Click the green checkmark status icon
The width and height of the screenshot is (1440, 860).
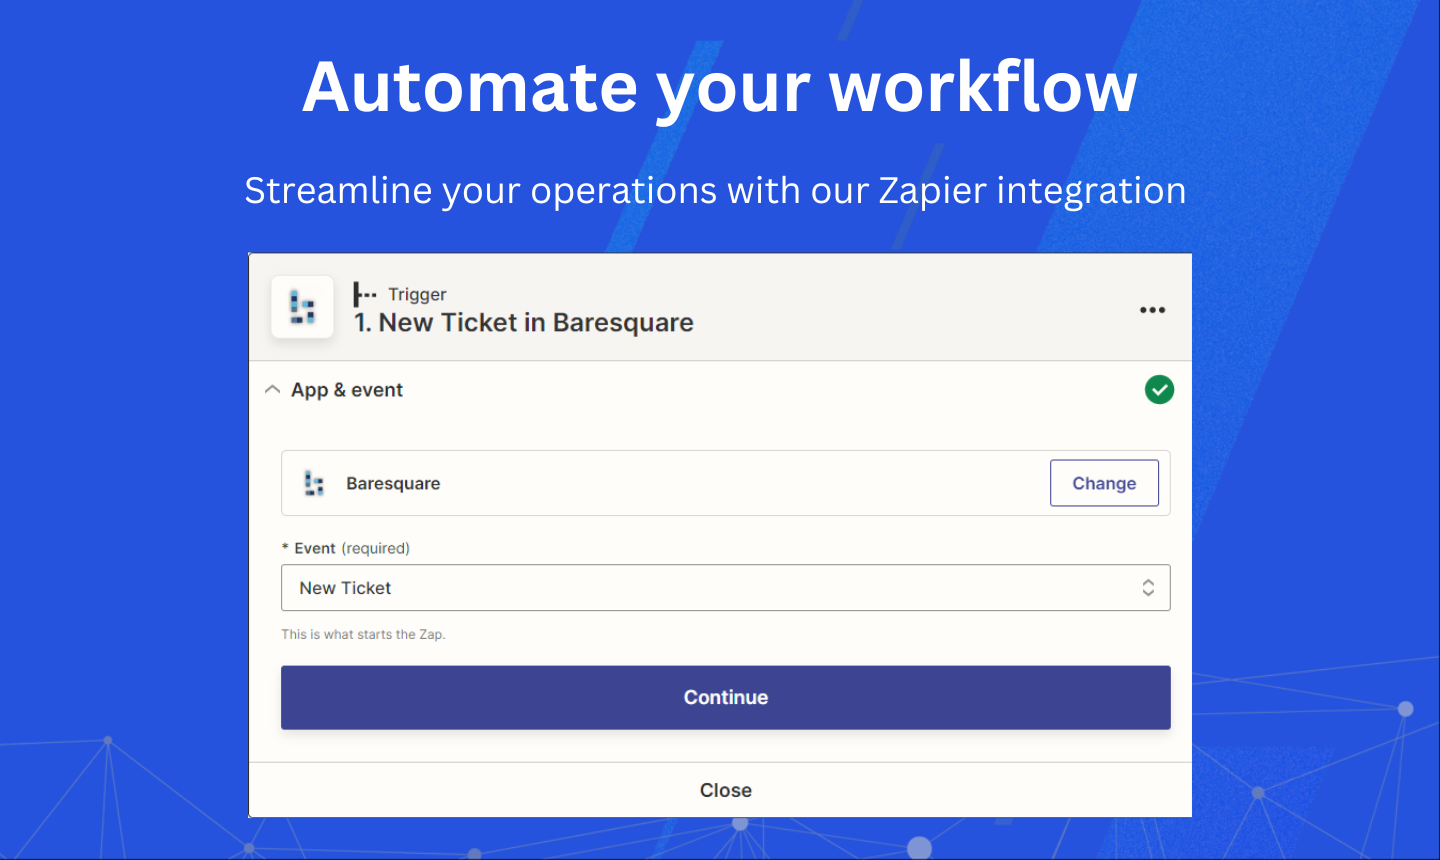1159,390
